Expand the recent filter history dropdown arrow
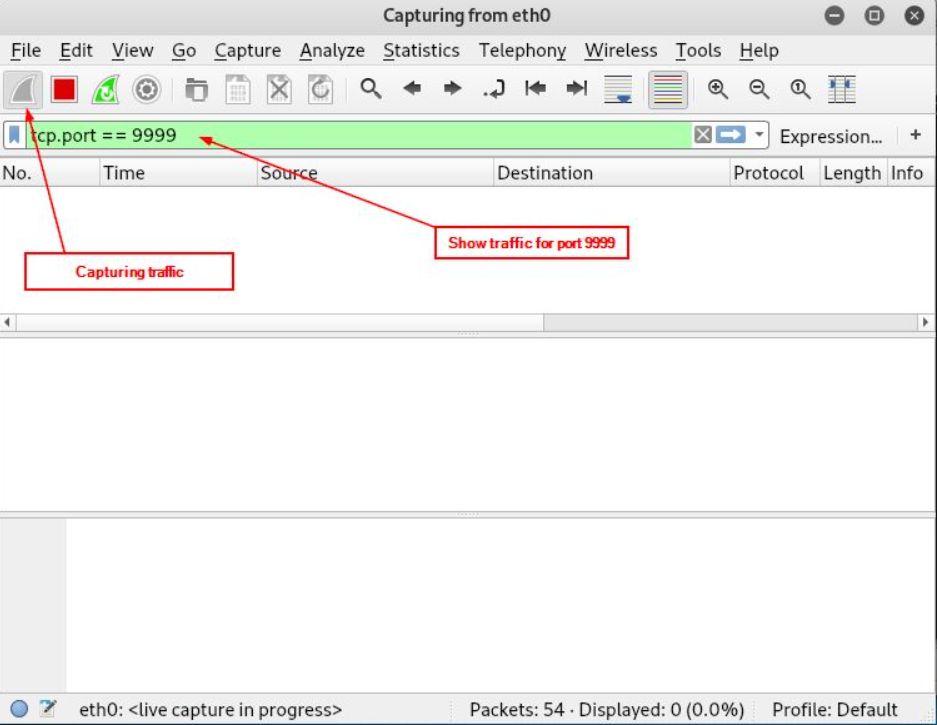This screenshot has width=937, height=725. tap(760, 135)
